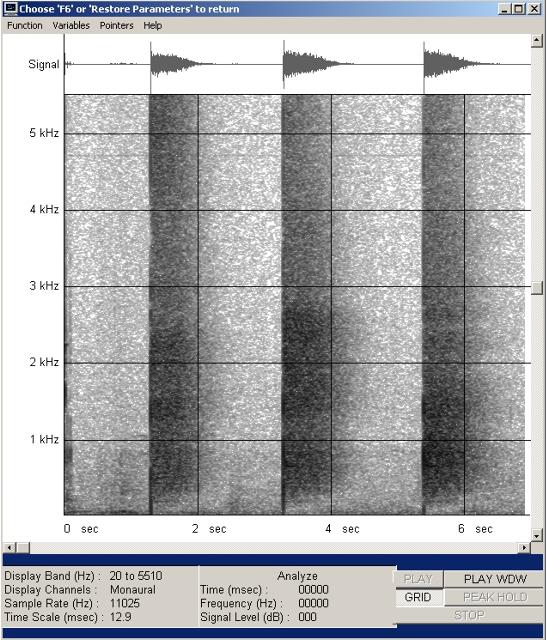Click the 1 kHz axis label

[44, 439]
